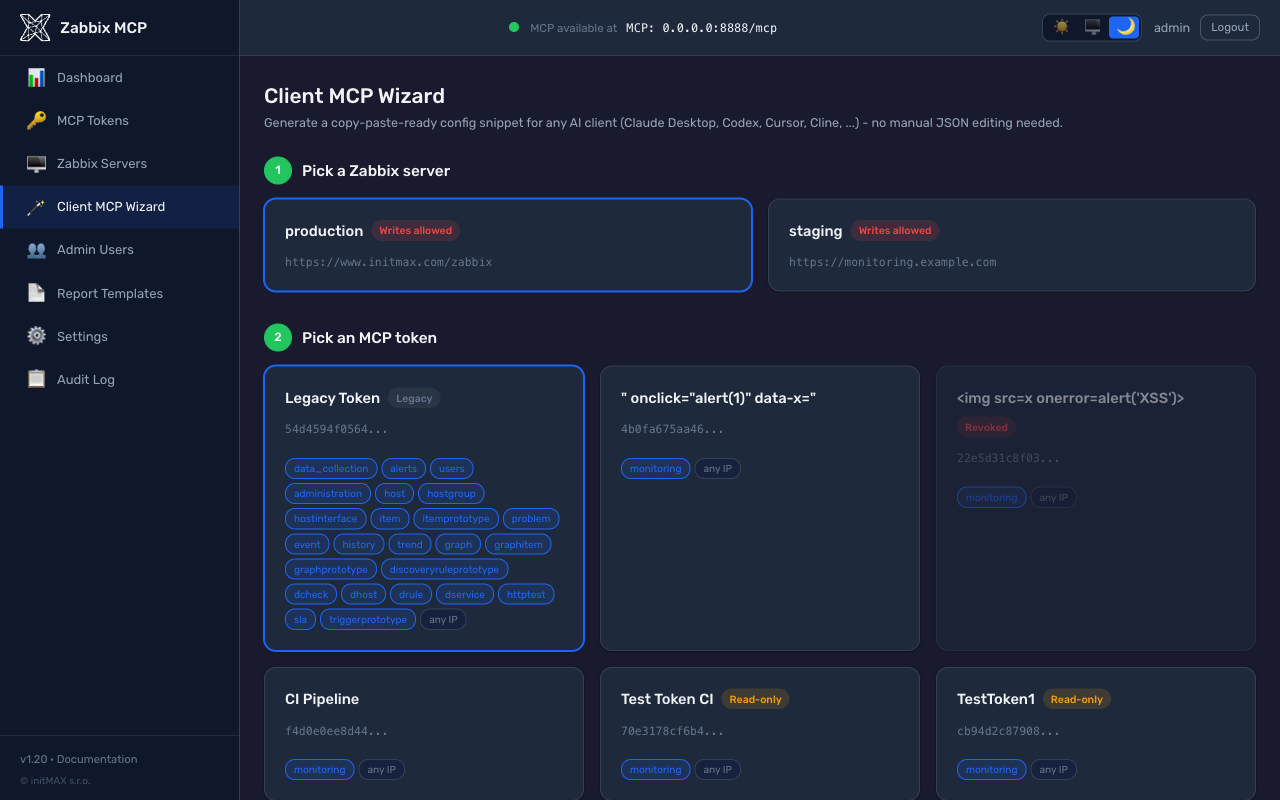
Task: Click the graphitem scope tag
Action: [x=518, y=544]
